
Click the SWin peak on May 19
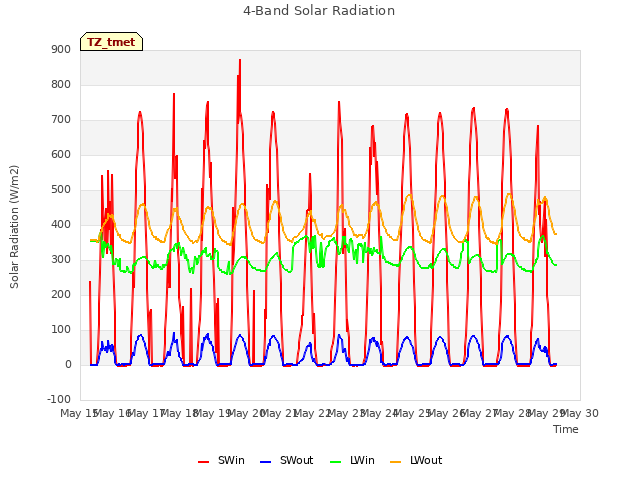click(240, 60)
